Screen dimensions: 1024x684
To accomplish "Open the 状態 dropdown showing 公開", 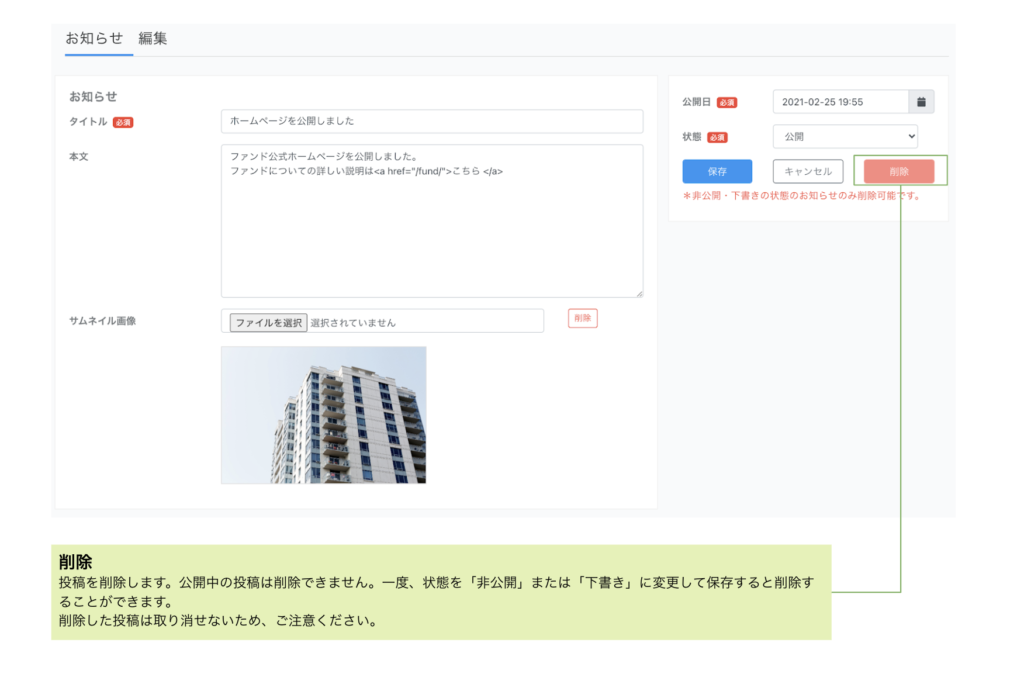I will tap(845, 137).
